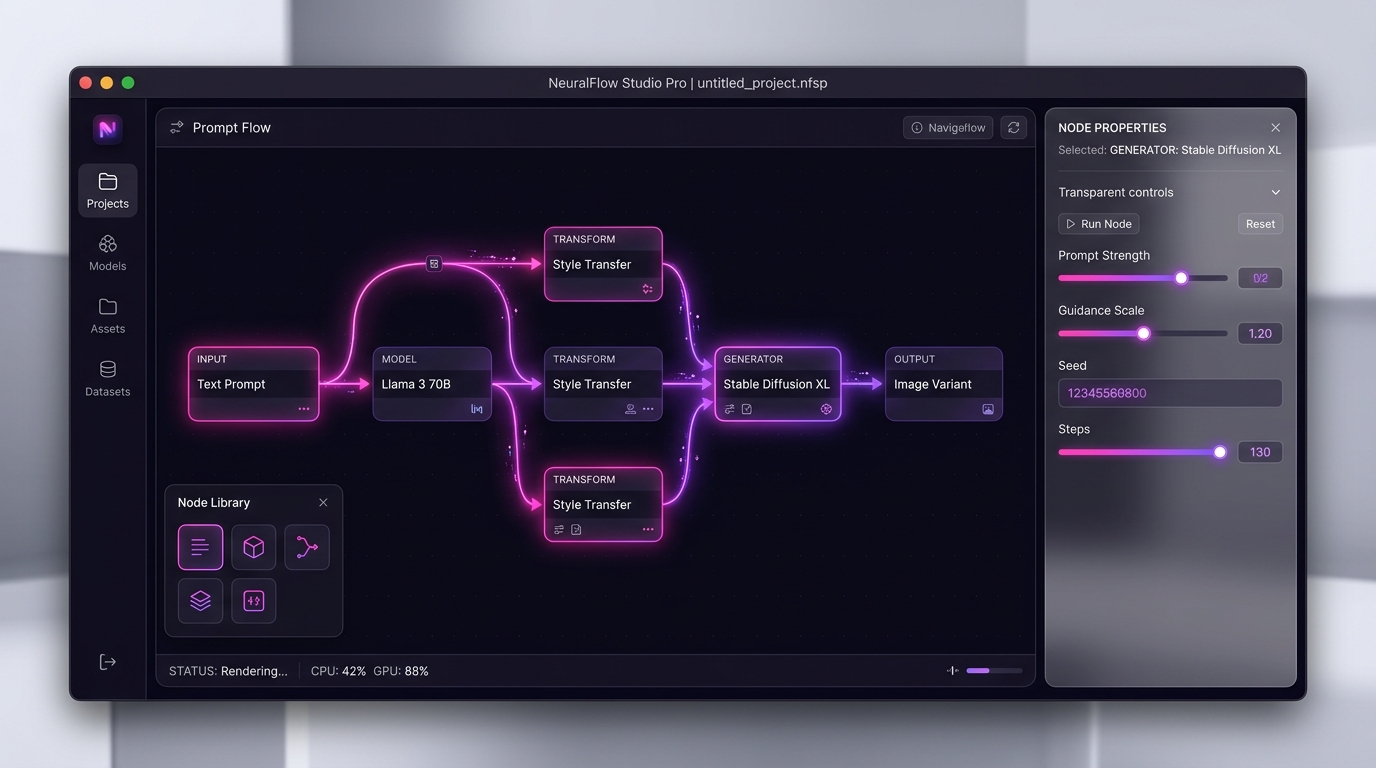Viewport: 1376px width, 768px height.
Task: Close the Node Properties panel
Action: point(1275,128)
